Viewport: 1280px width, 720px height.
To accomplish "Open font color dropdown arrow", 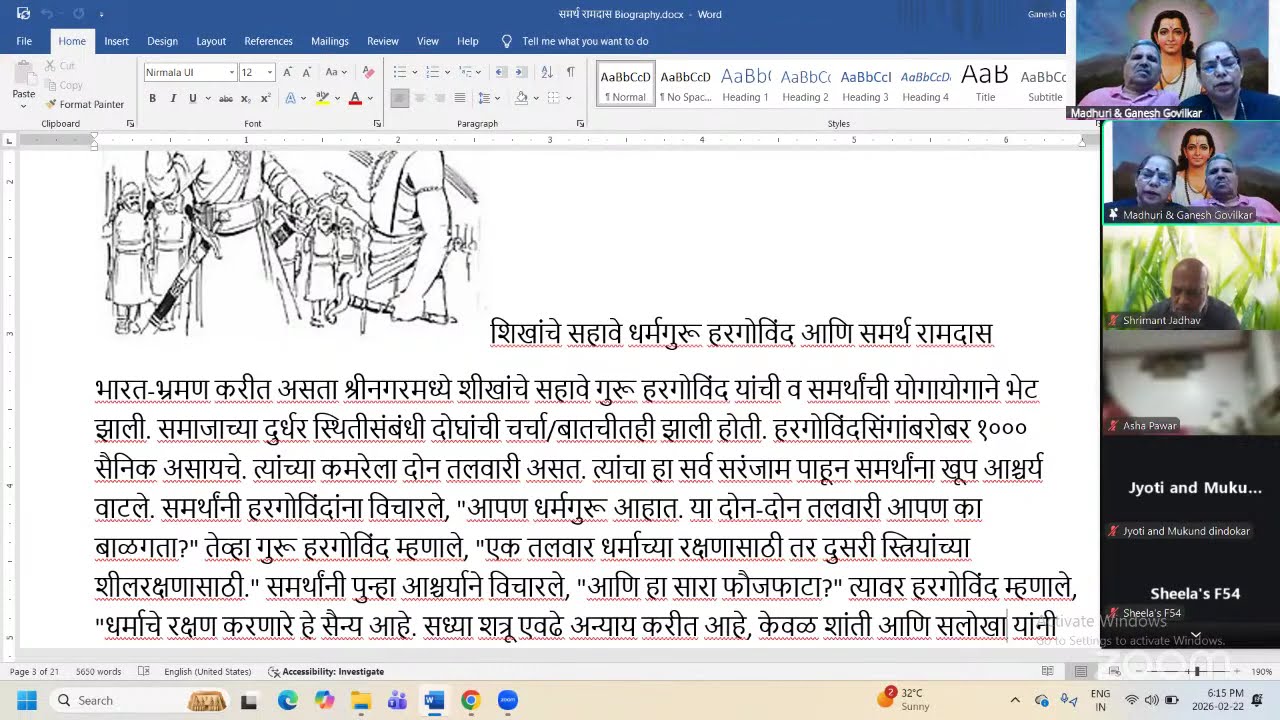I will tap(370, 98).
